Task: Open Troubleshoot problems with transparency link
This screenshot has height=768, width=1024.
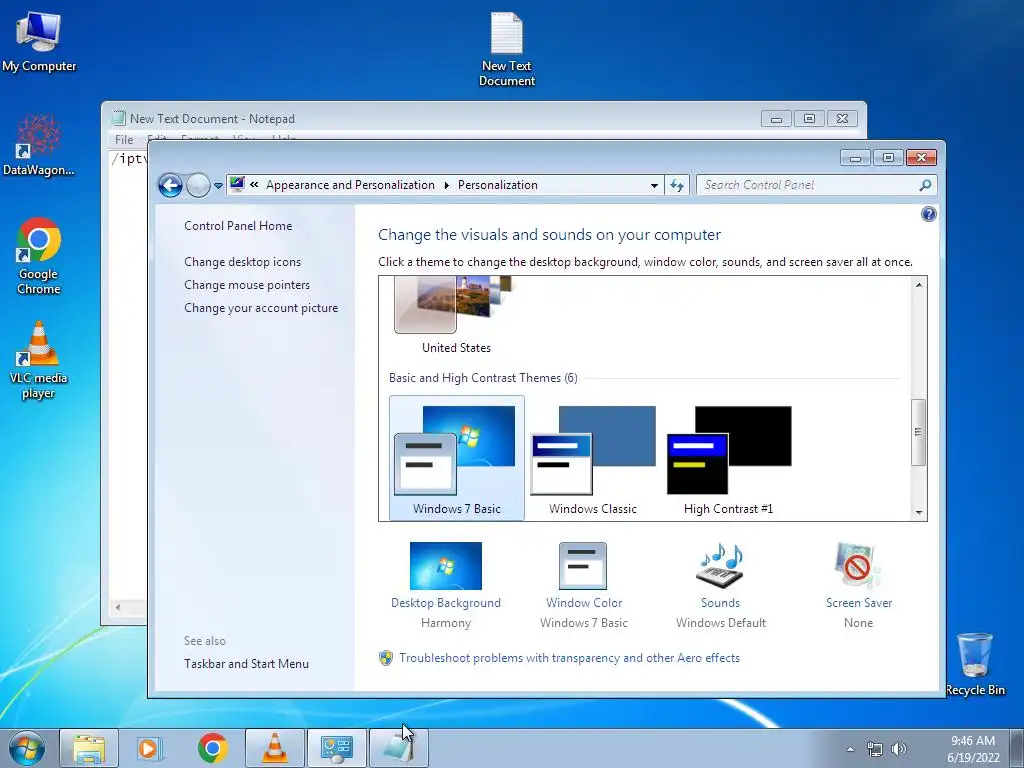Action: tap(569, 658)
